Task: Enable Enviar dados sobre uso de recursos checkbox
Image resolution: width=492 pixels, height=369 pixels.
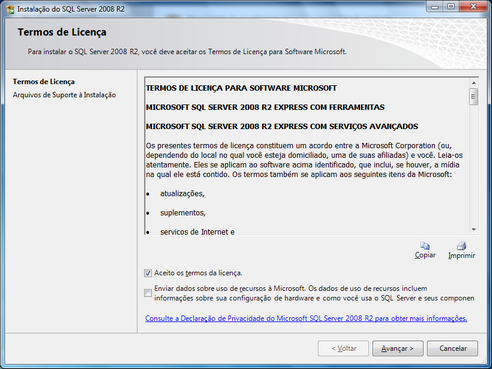Action: click(148, 293)
